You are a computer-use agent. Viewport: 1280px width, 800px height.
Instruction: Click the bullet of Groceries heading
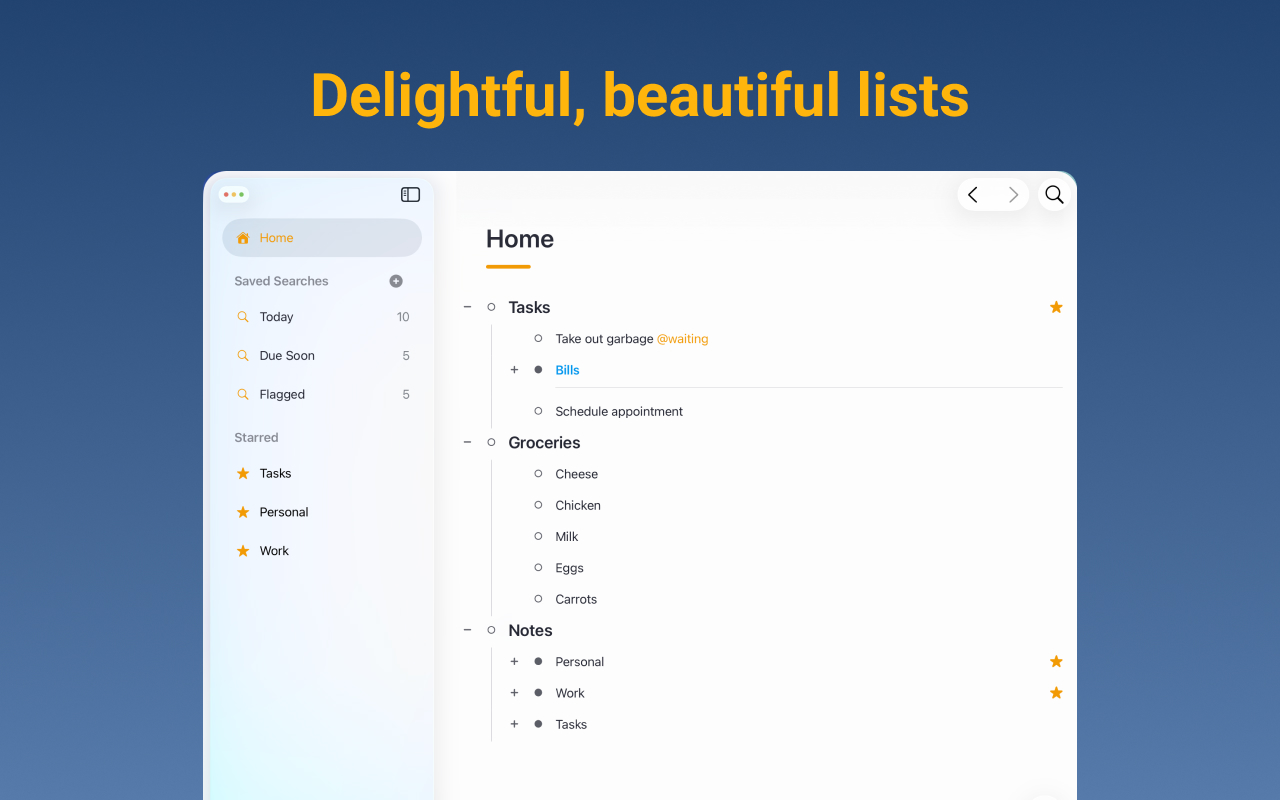tap(491, 442)
